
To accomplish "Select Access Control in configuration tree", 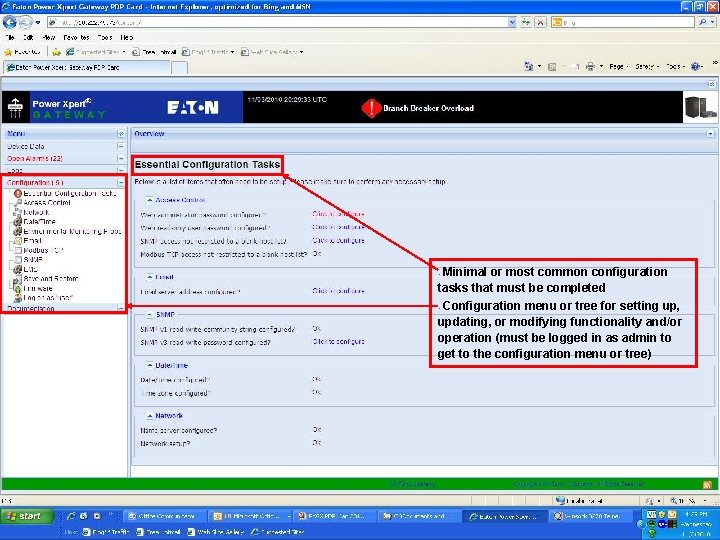I will (x=47, y=203).
